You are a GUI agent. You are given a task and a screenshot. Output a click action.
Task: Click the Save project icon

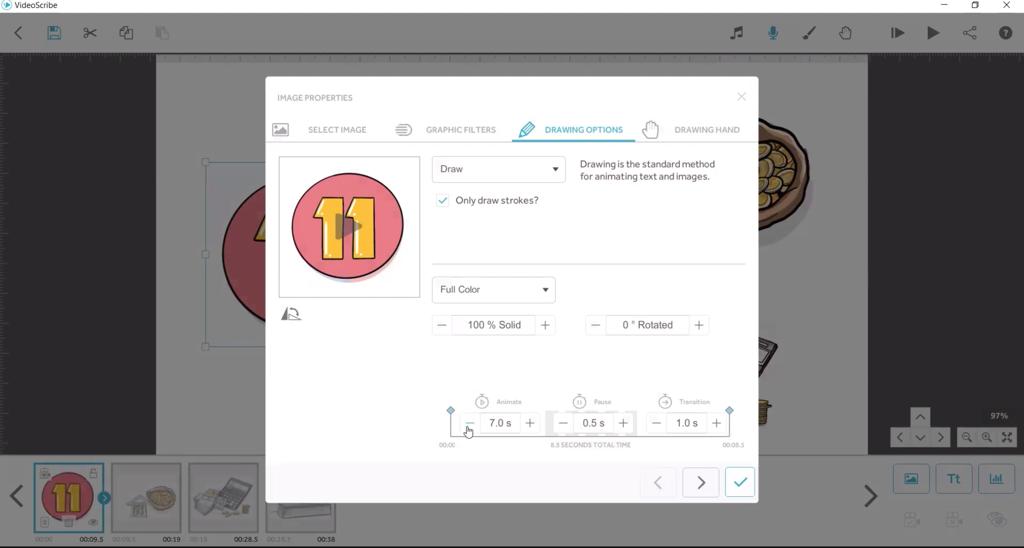point(54,33)
